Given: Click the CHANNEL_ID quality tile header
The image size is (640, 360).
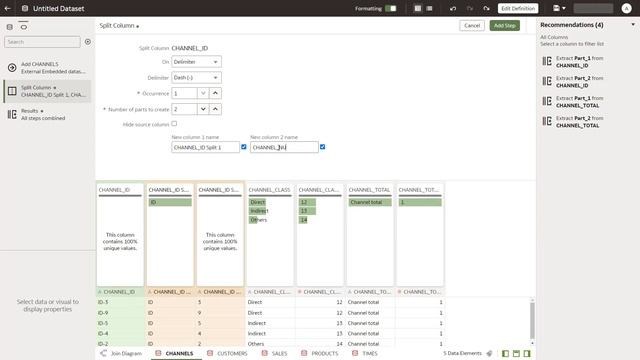Looking at the screenshot, I should pos(120,190).
